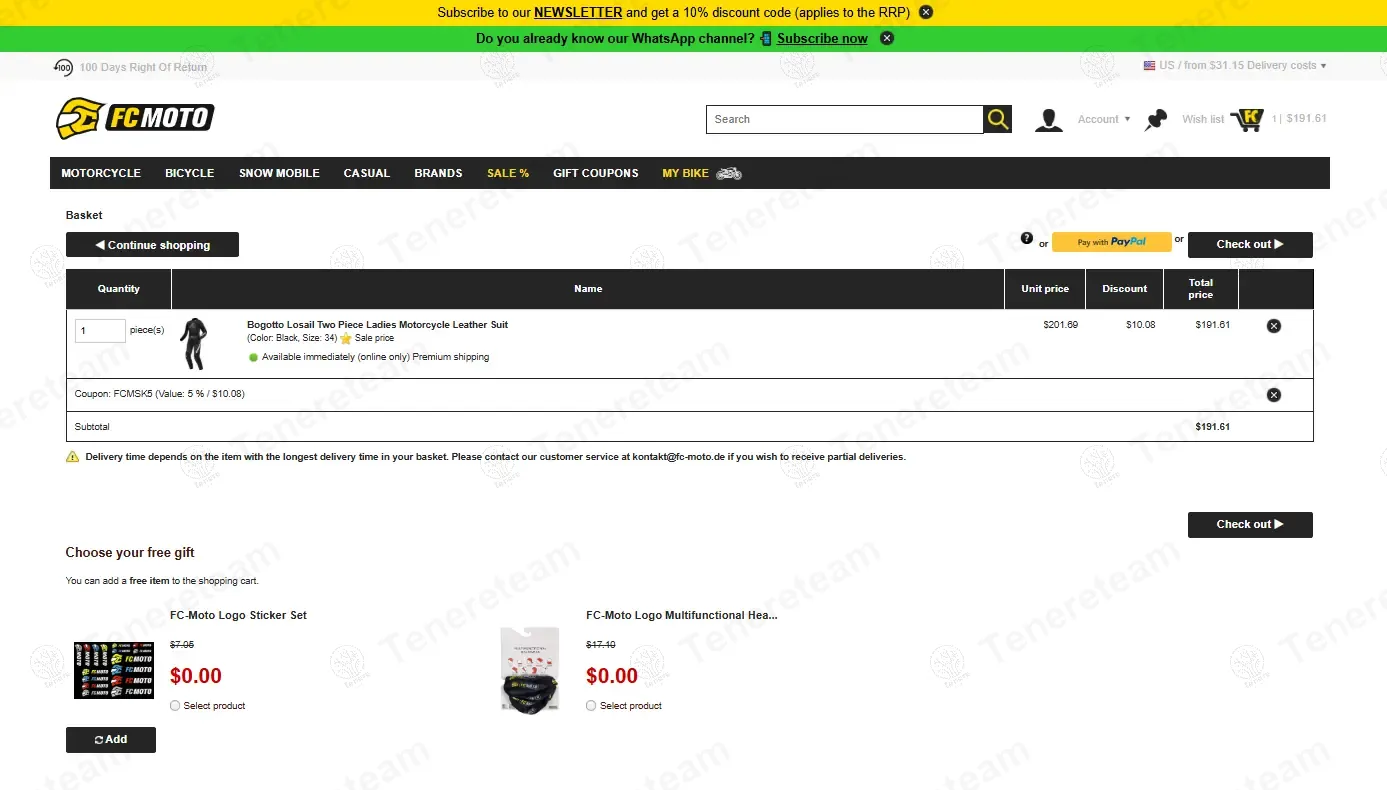The width and height of the screenshot is (1387, 790).
Task: Open the US delivery country selector
Action: [x=1235, y=65]
